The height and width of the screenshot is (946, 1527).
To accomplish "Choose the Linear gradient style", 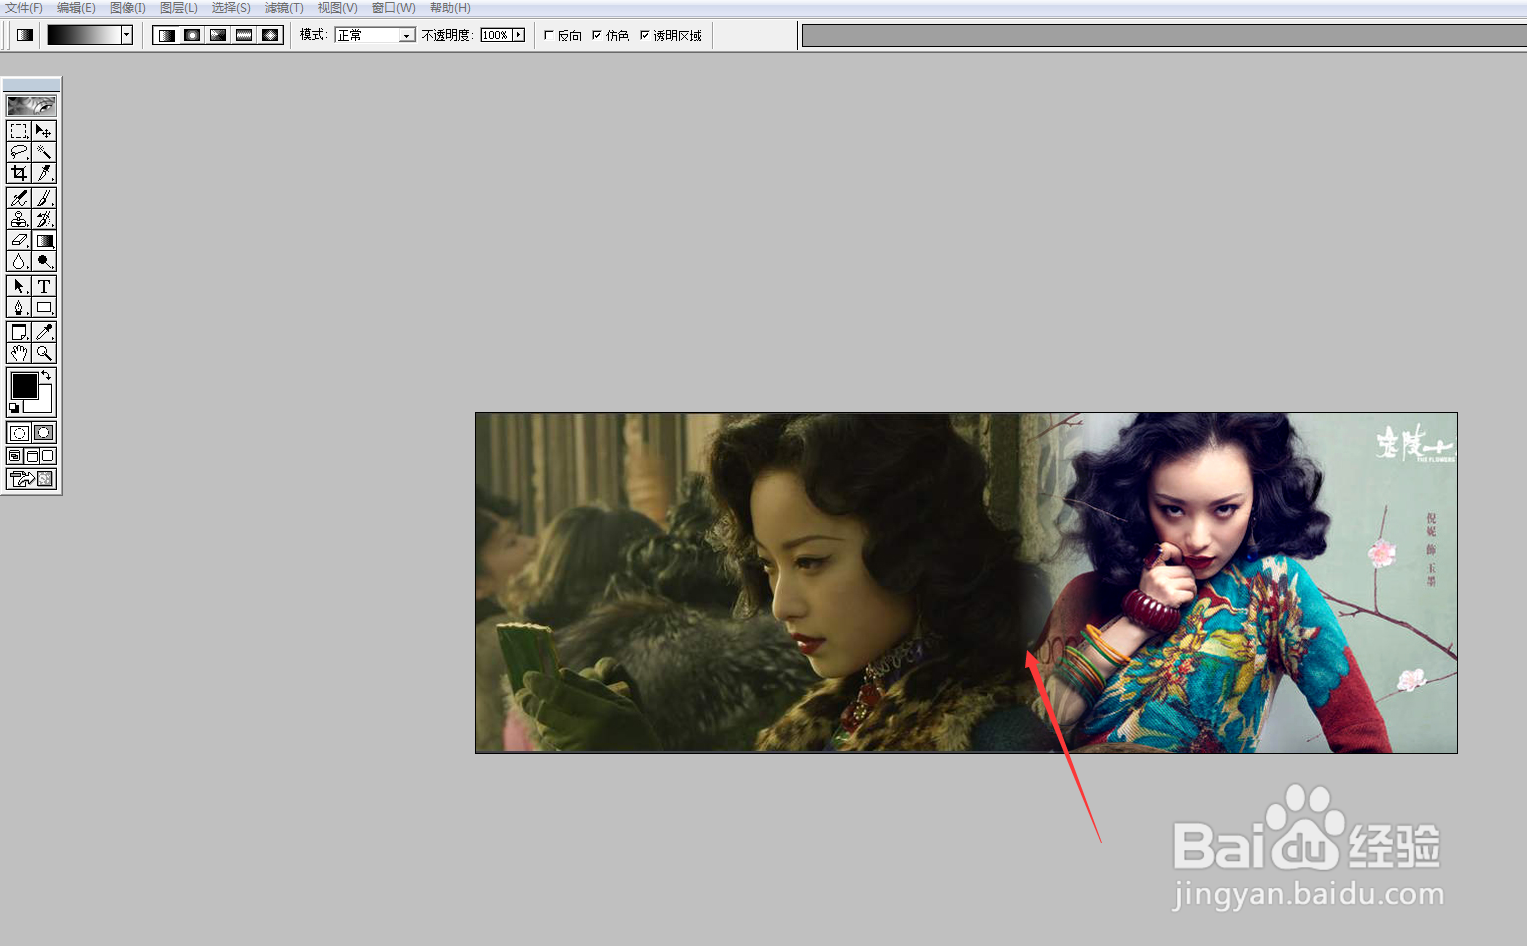I will (x=166, y=35).
